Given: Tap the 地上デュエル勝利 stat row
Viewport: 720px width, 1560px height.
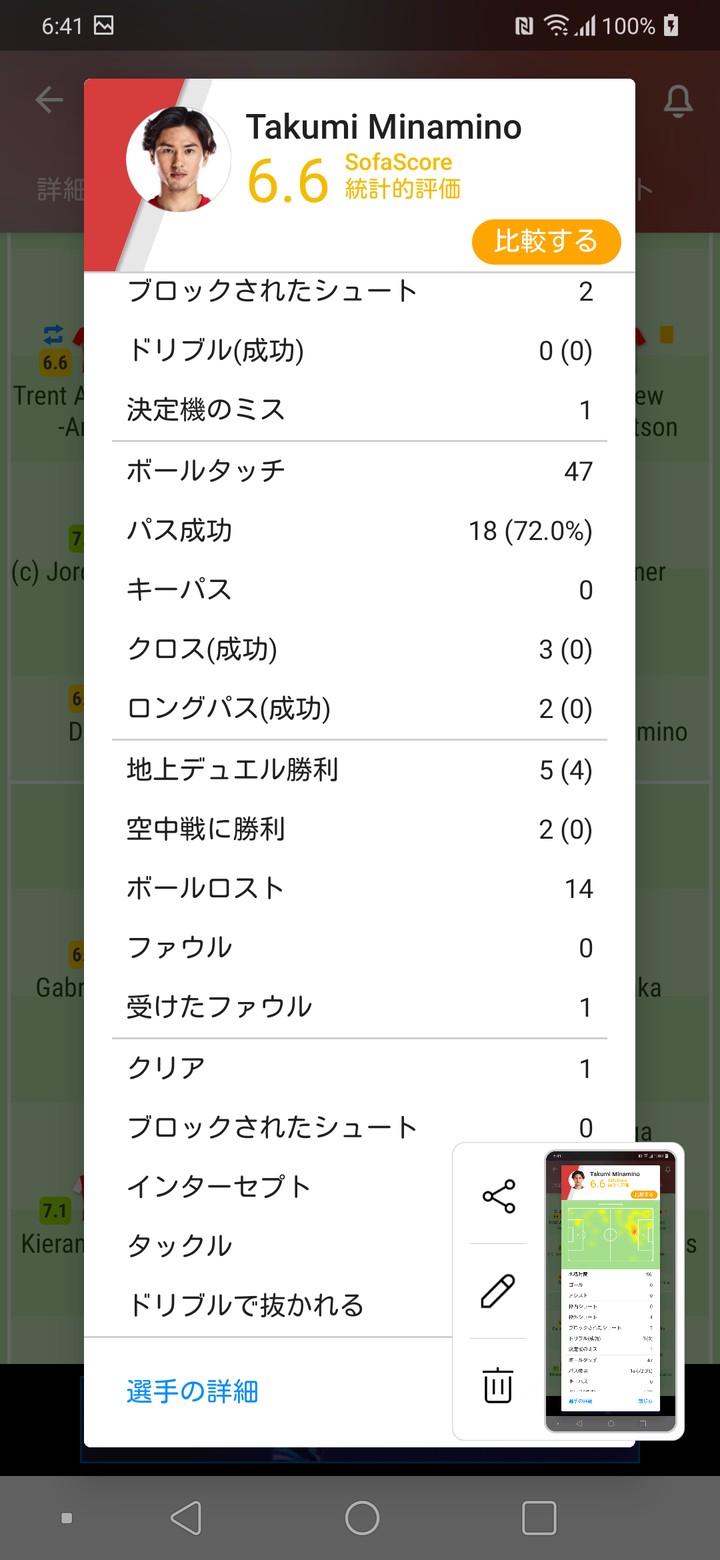Looking at the screenshot, I should pyautogui.click(x=359, y=769).
